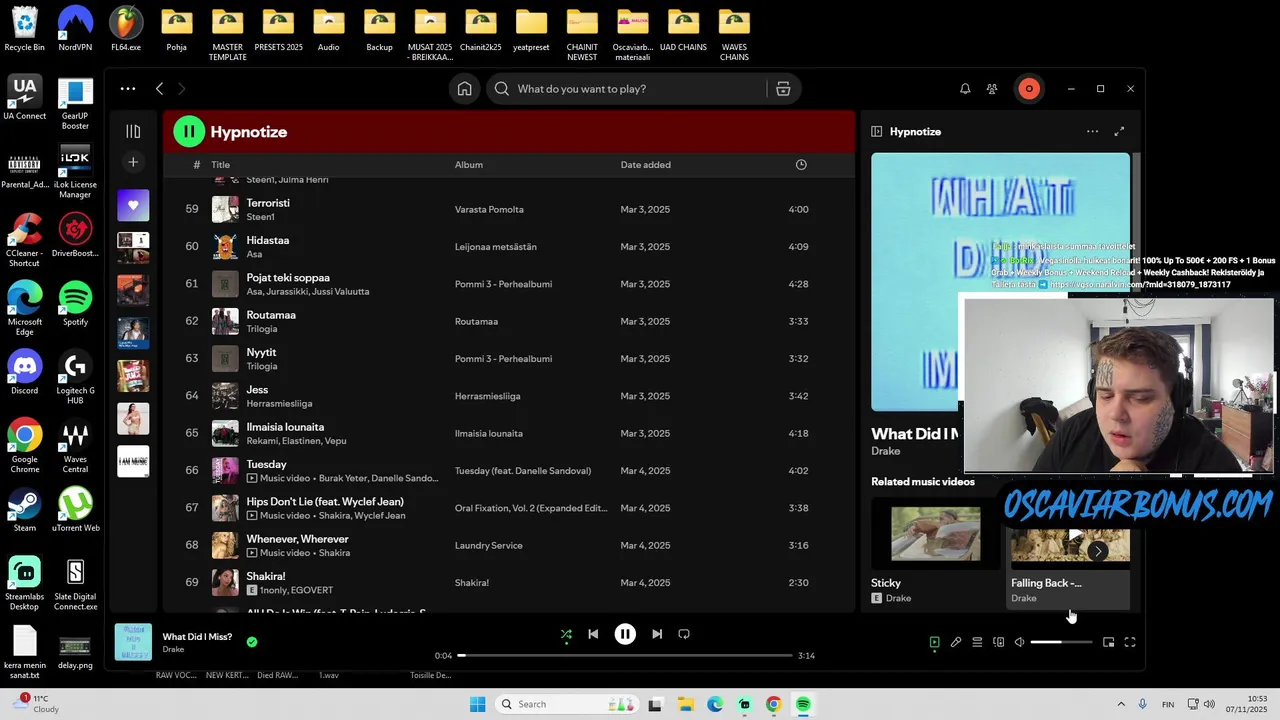The image size is (1280, 720).
Task: Select the Routamaa track row
Action: [510, 321]
